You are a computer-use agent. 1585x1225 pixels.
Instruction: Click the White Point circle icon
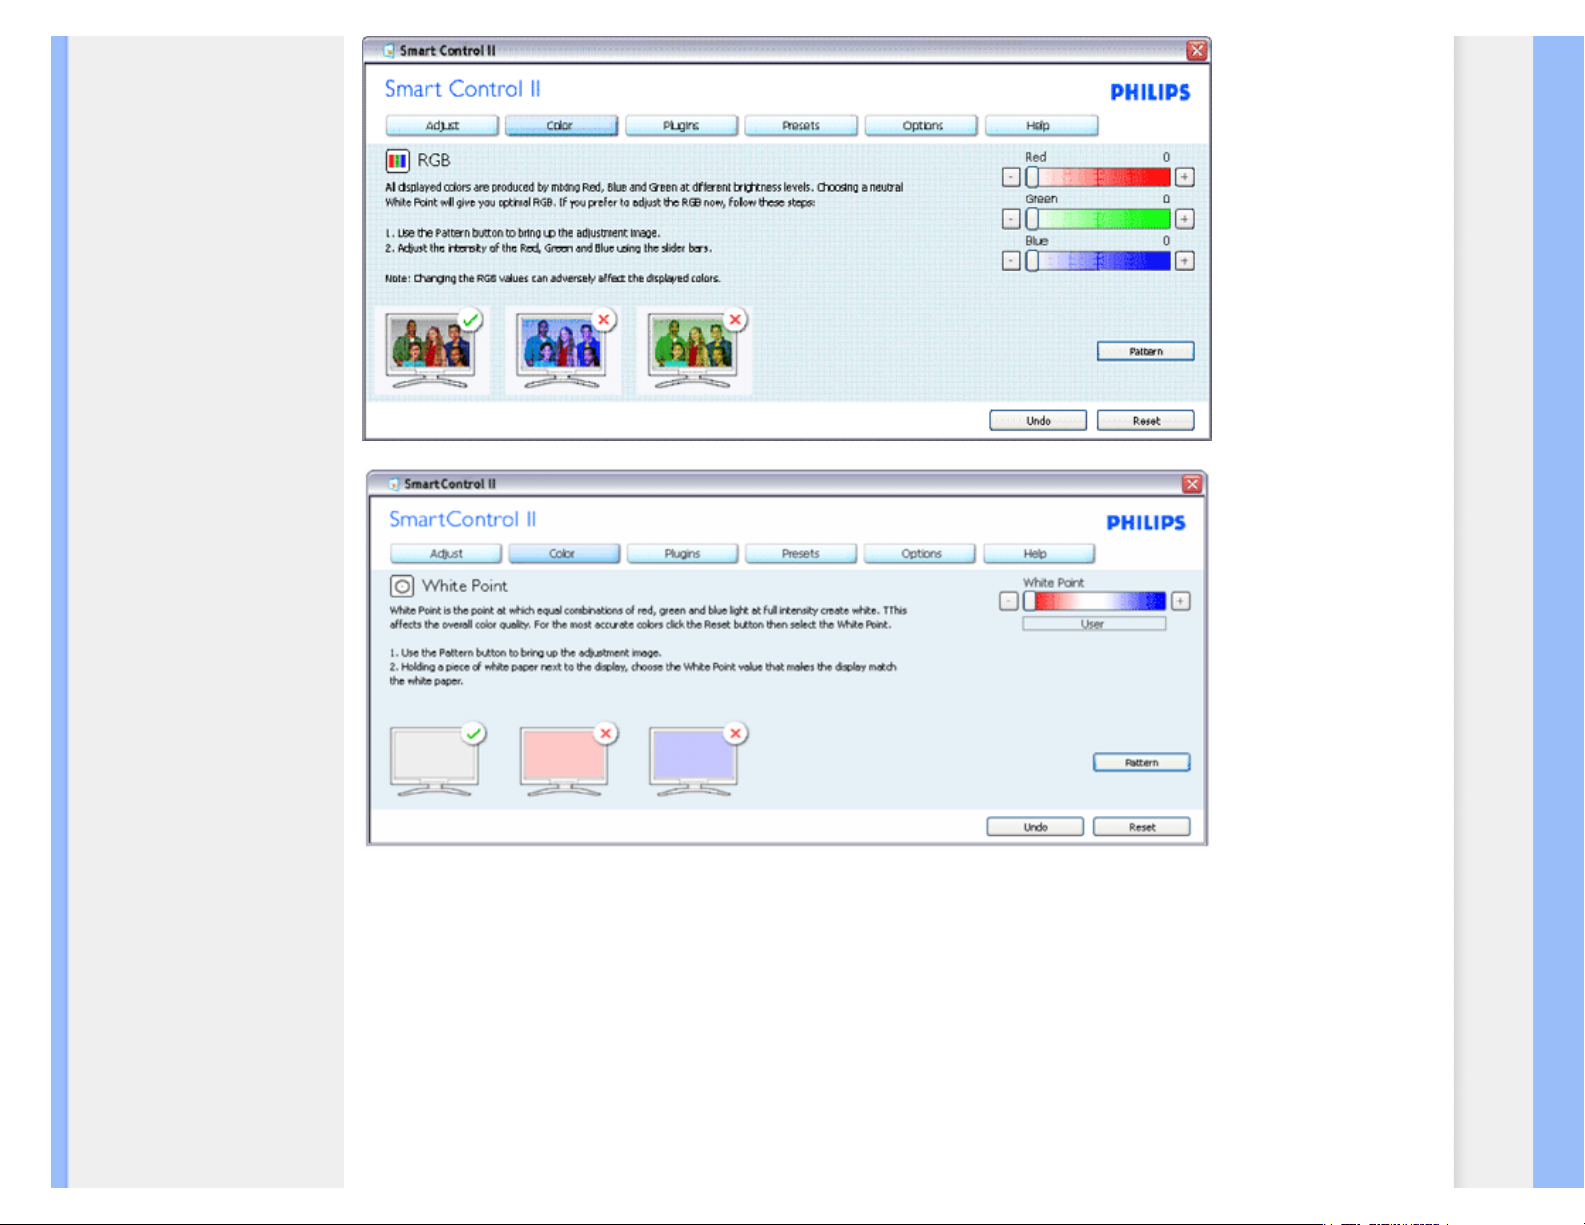(x=401, y=586)
